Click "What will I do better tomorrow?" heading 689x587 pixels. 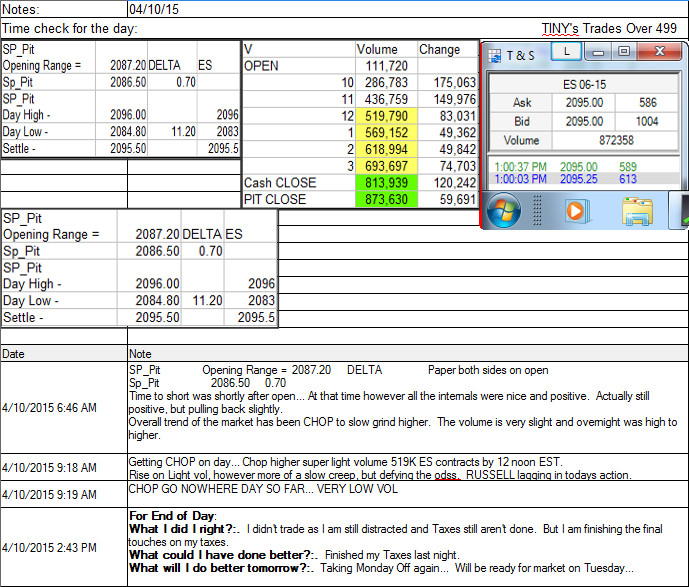click(221, 568)
